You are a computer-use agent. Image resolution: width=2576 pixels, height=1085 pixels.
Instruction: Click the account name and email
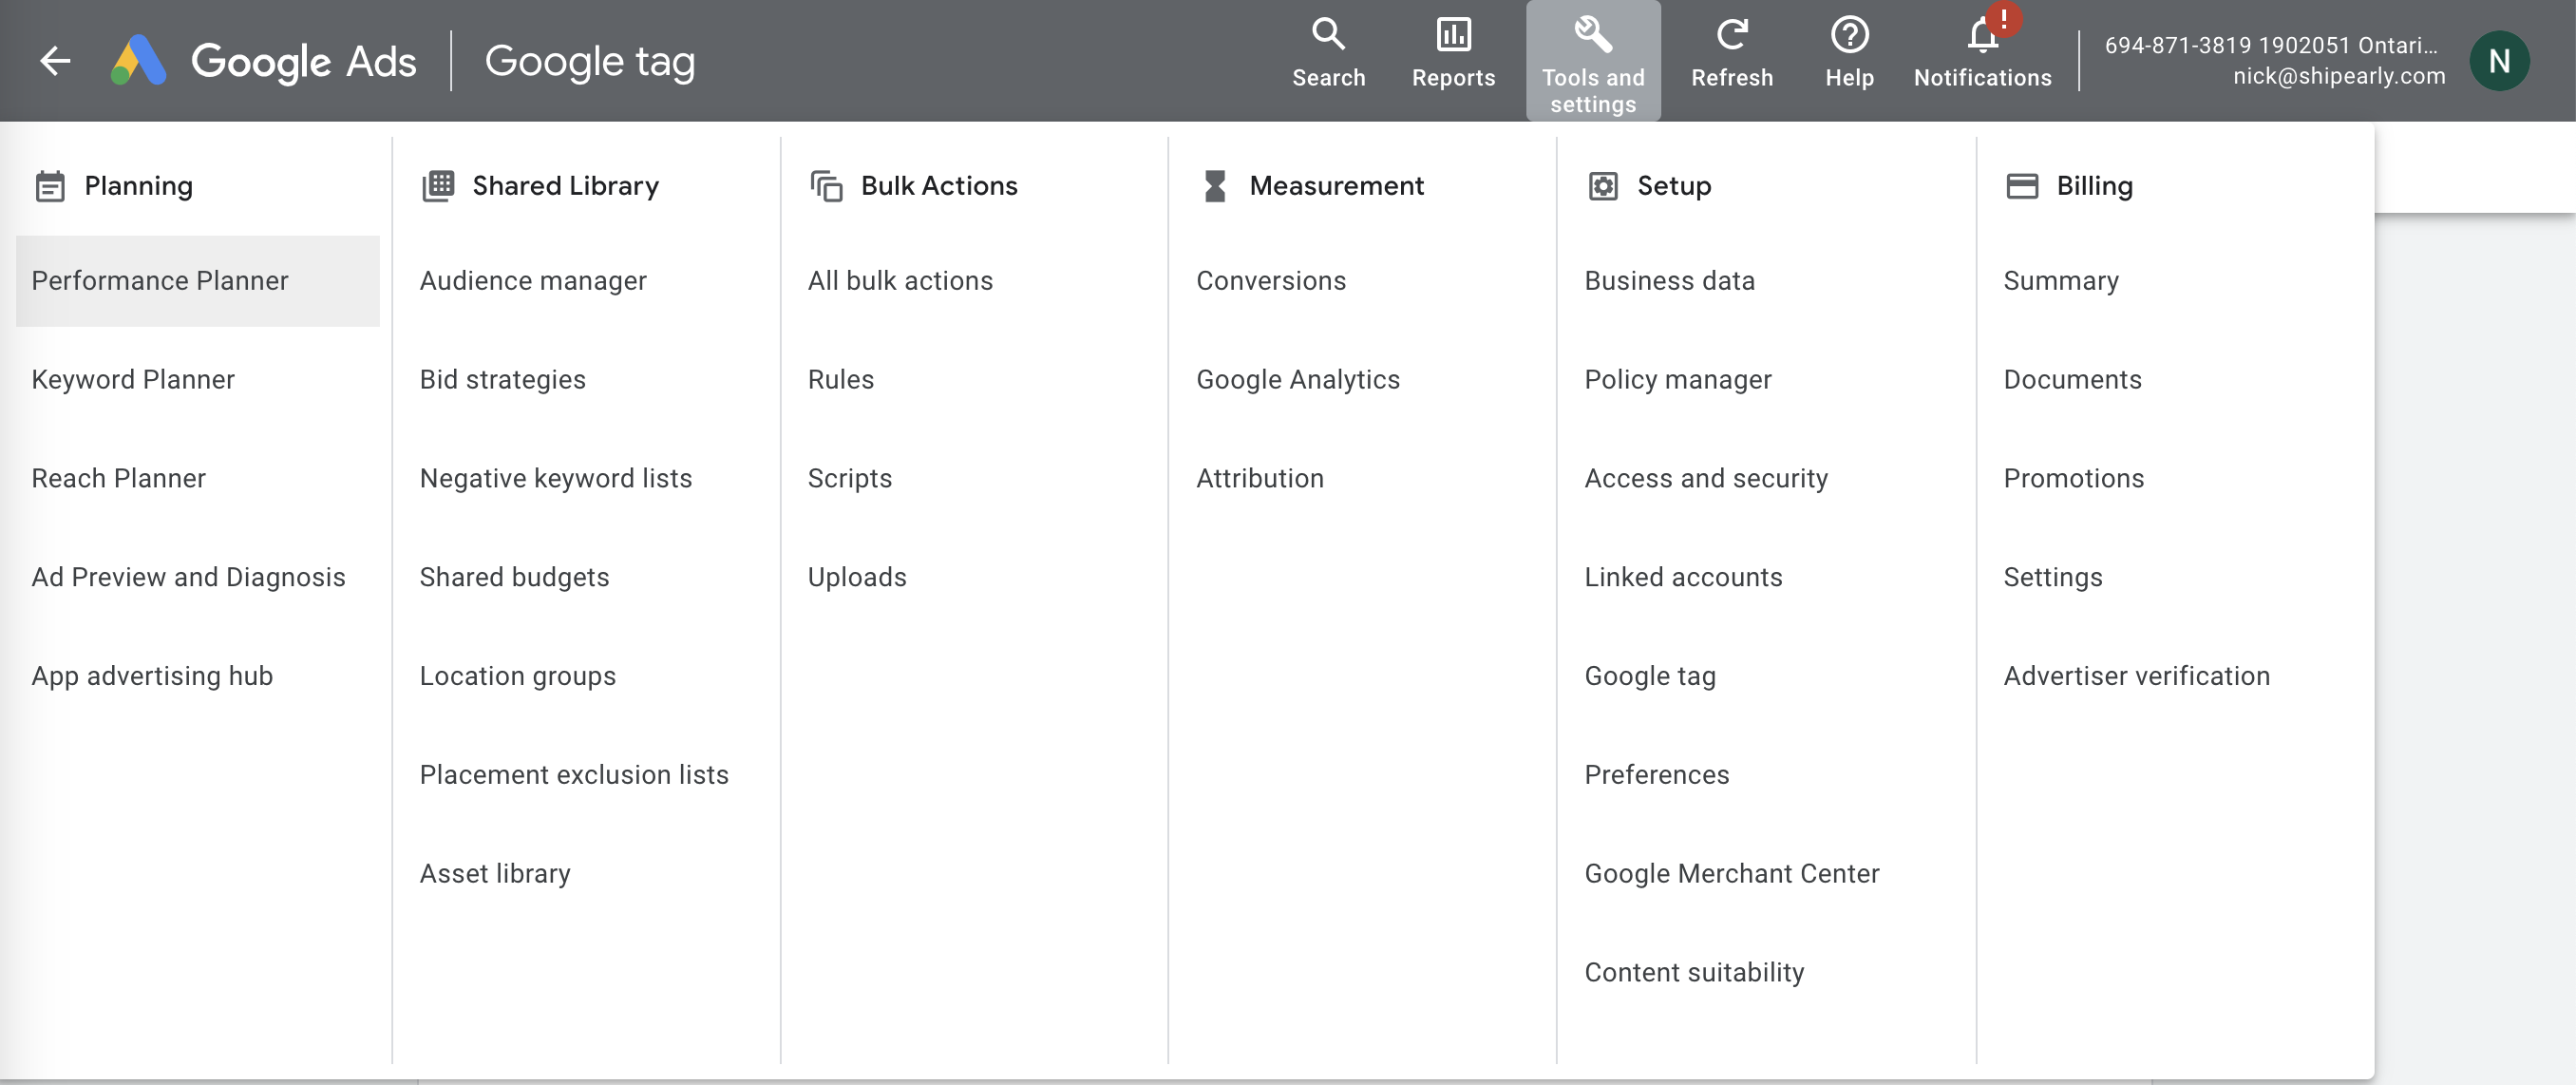point(2275,61)
